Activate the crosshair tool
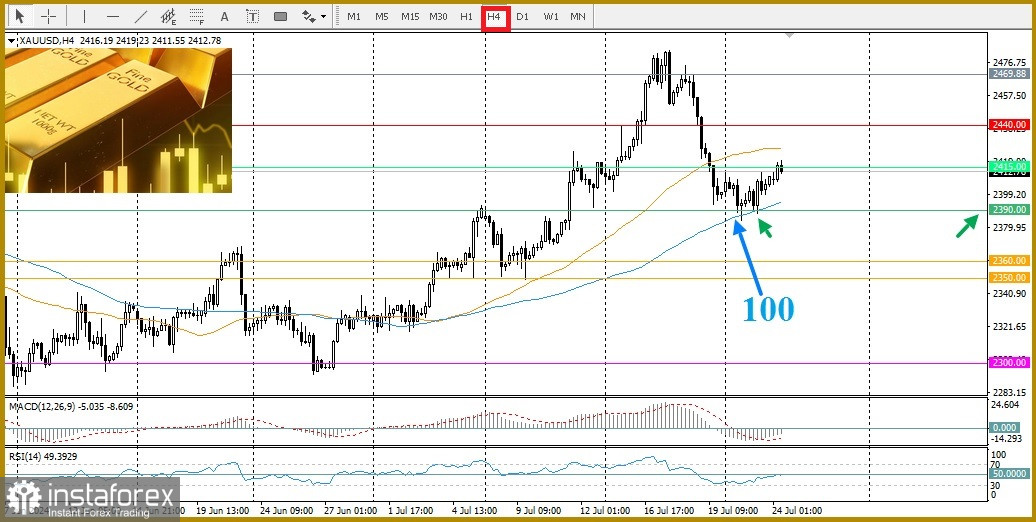 click(49, 16)
